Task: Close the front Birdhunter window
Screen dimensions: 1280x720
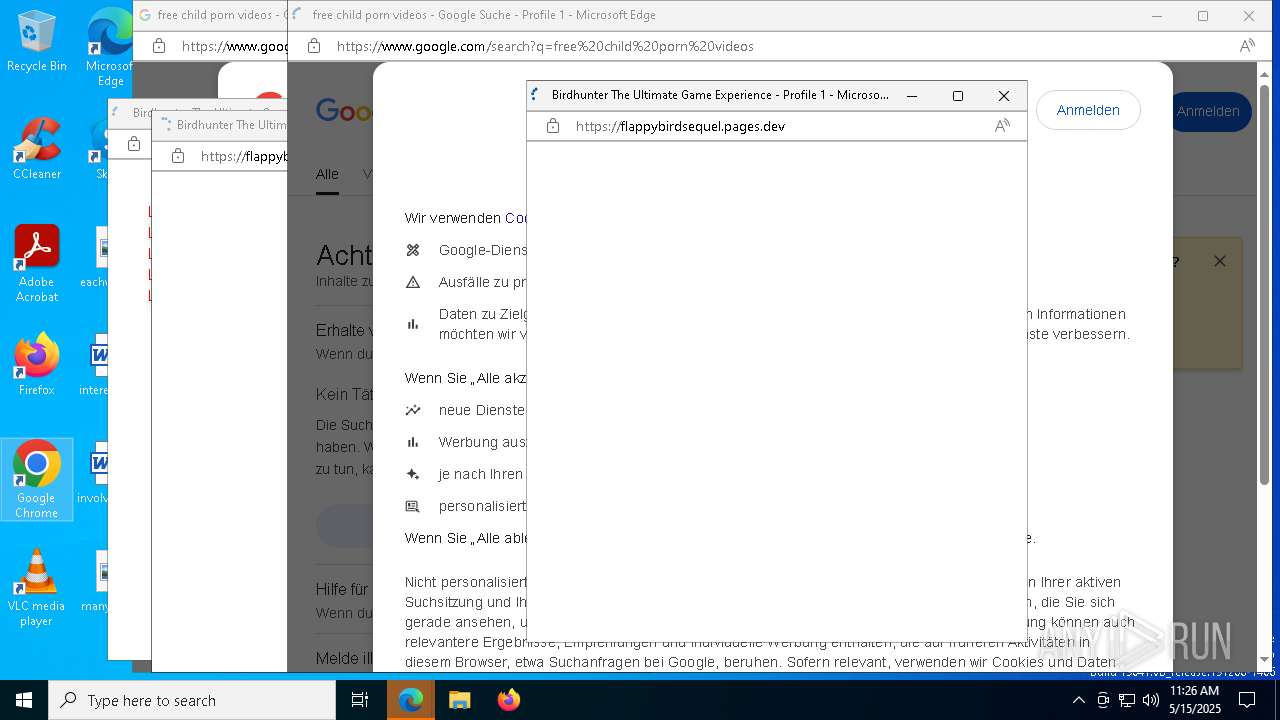Action: (x=1004, y=96)
